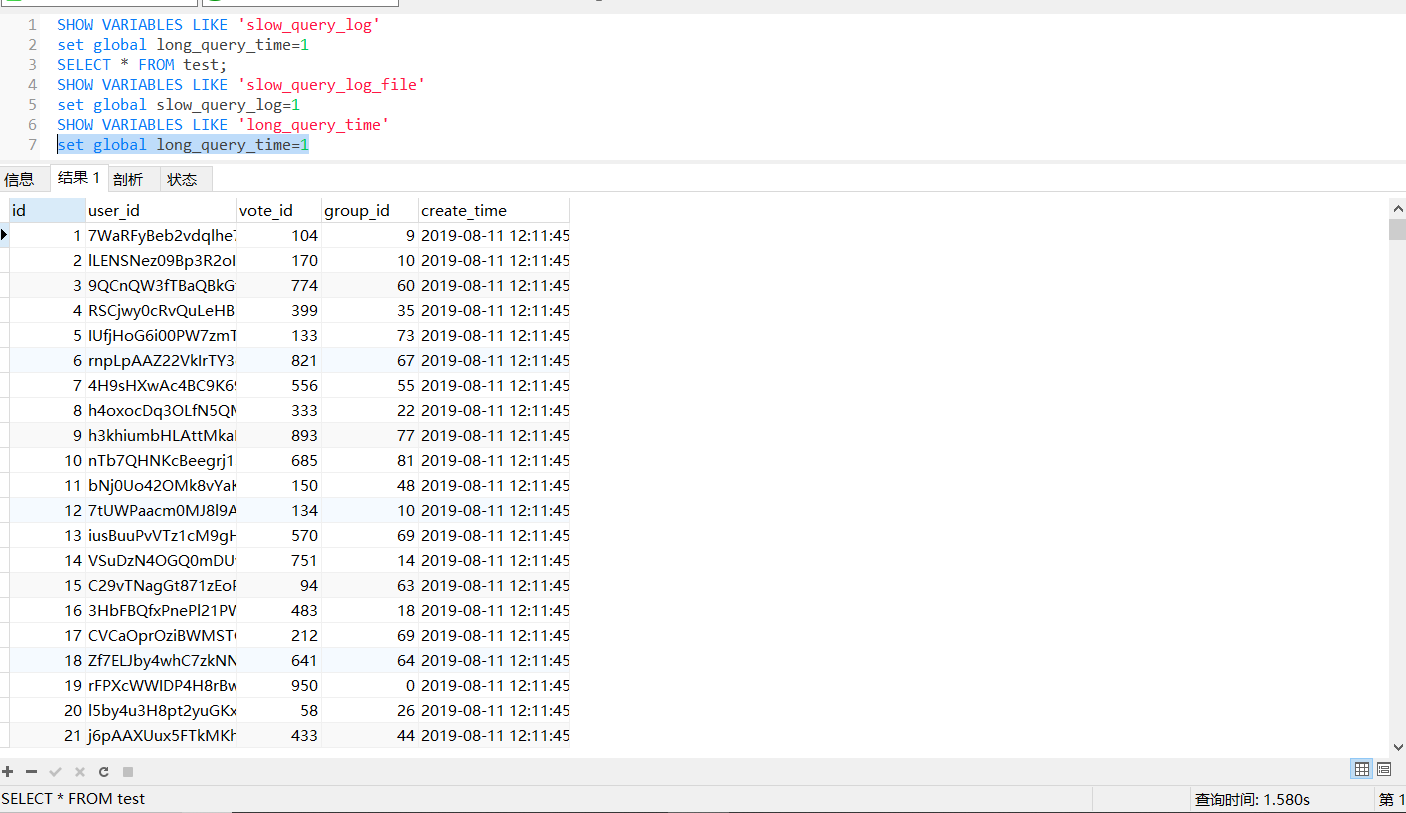Image resolution: width=1406 pixels, height=813 pixels.
Task: Select group_id cell 73 in row 5
Action: click(x=370, y=336)
